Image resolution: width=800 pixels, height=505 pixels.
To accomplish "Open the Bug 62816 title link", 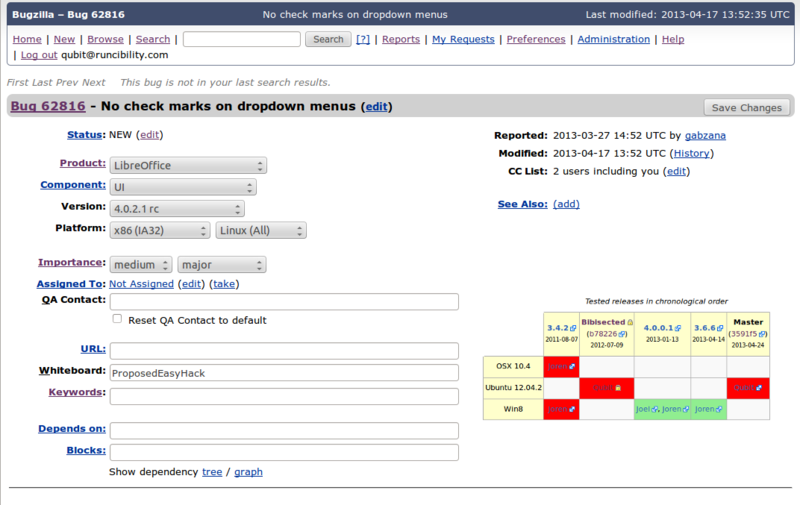I will click(x=48, y=106).
